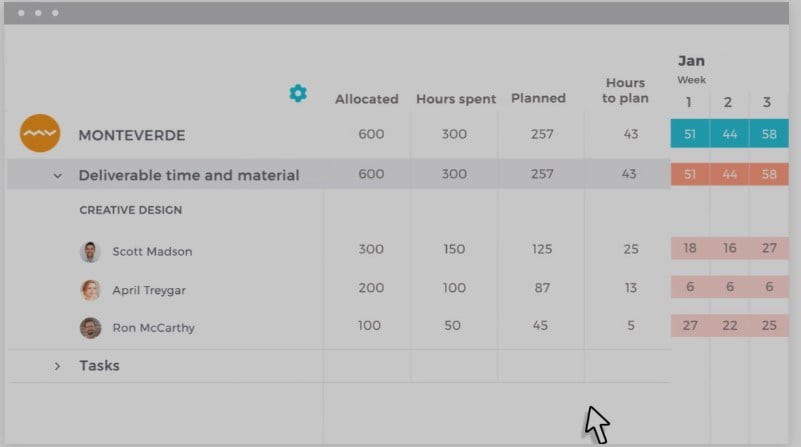Select the Hours spent column header
This screenshot has width=801, height=447.
[456, 99]
